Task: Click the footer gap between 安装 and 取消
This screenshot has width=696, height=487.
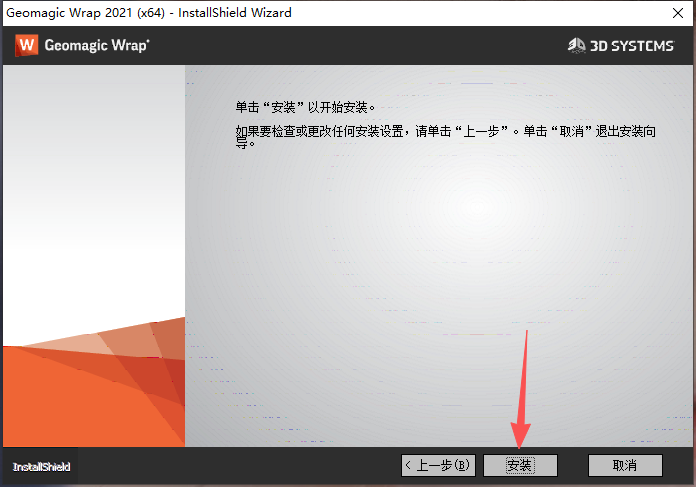Action: 573,466
